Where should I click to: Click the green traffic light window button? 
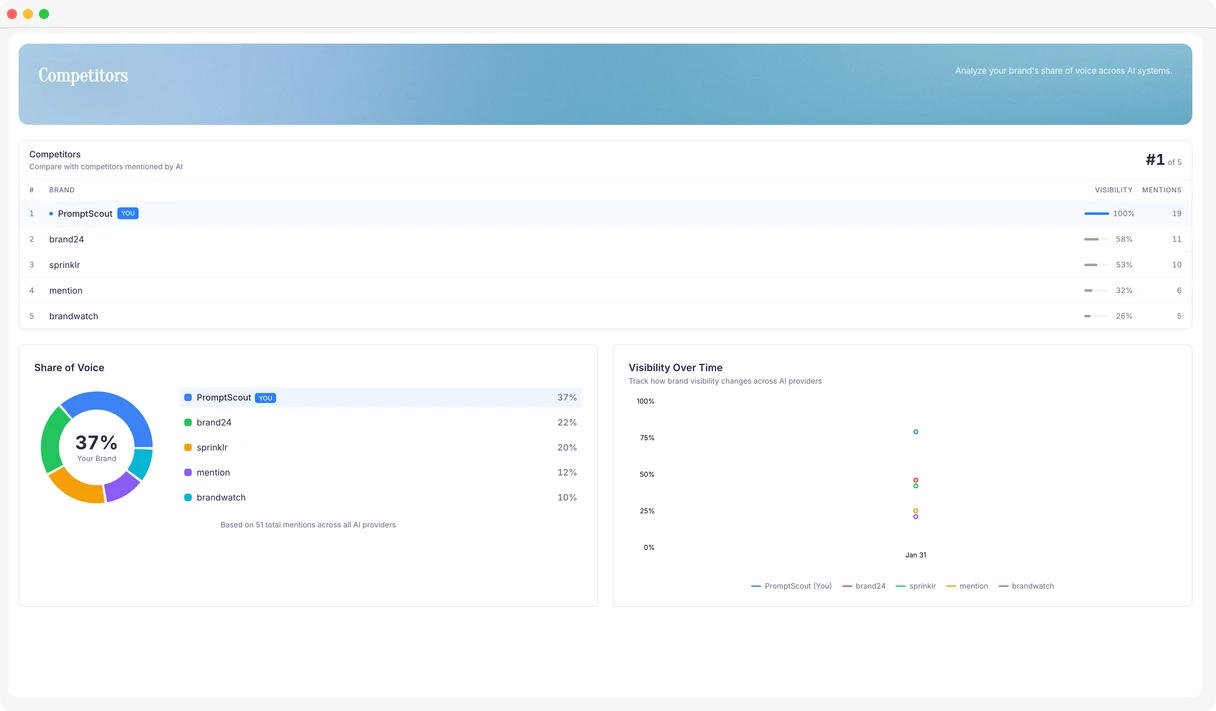[42, 14]
